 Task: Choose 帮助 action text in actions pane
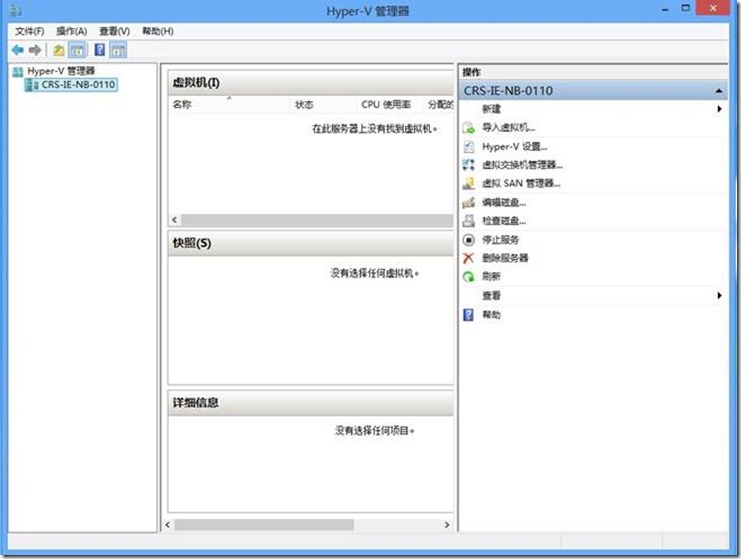[x=491, y=314]
